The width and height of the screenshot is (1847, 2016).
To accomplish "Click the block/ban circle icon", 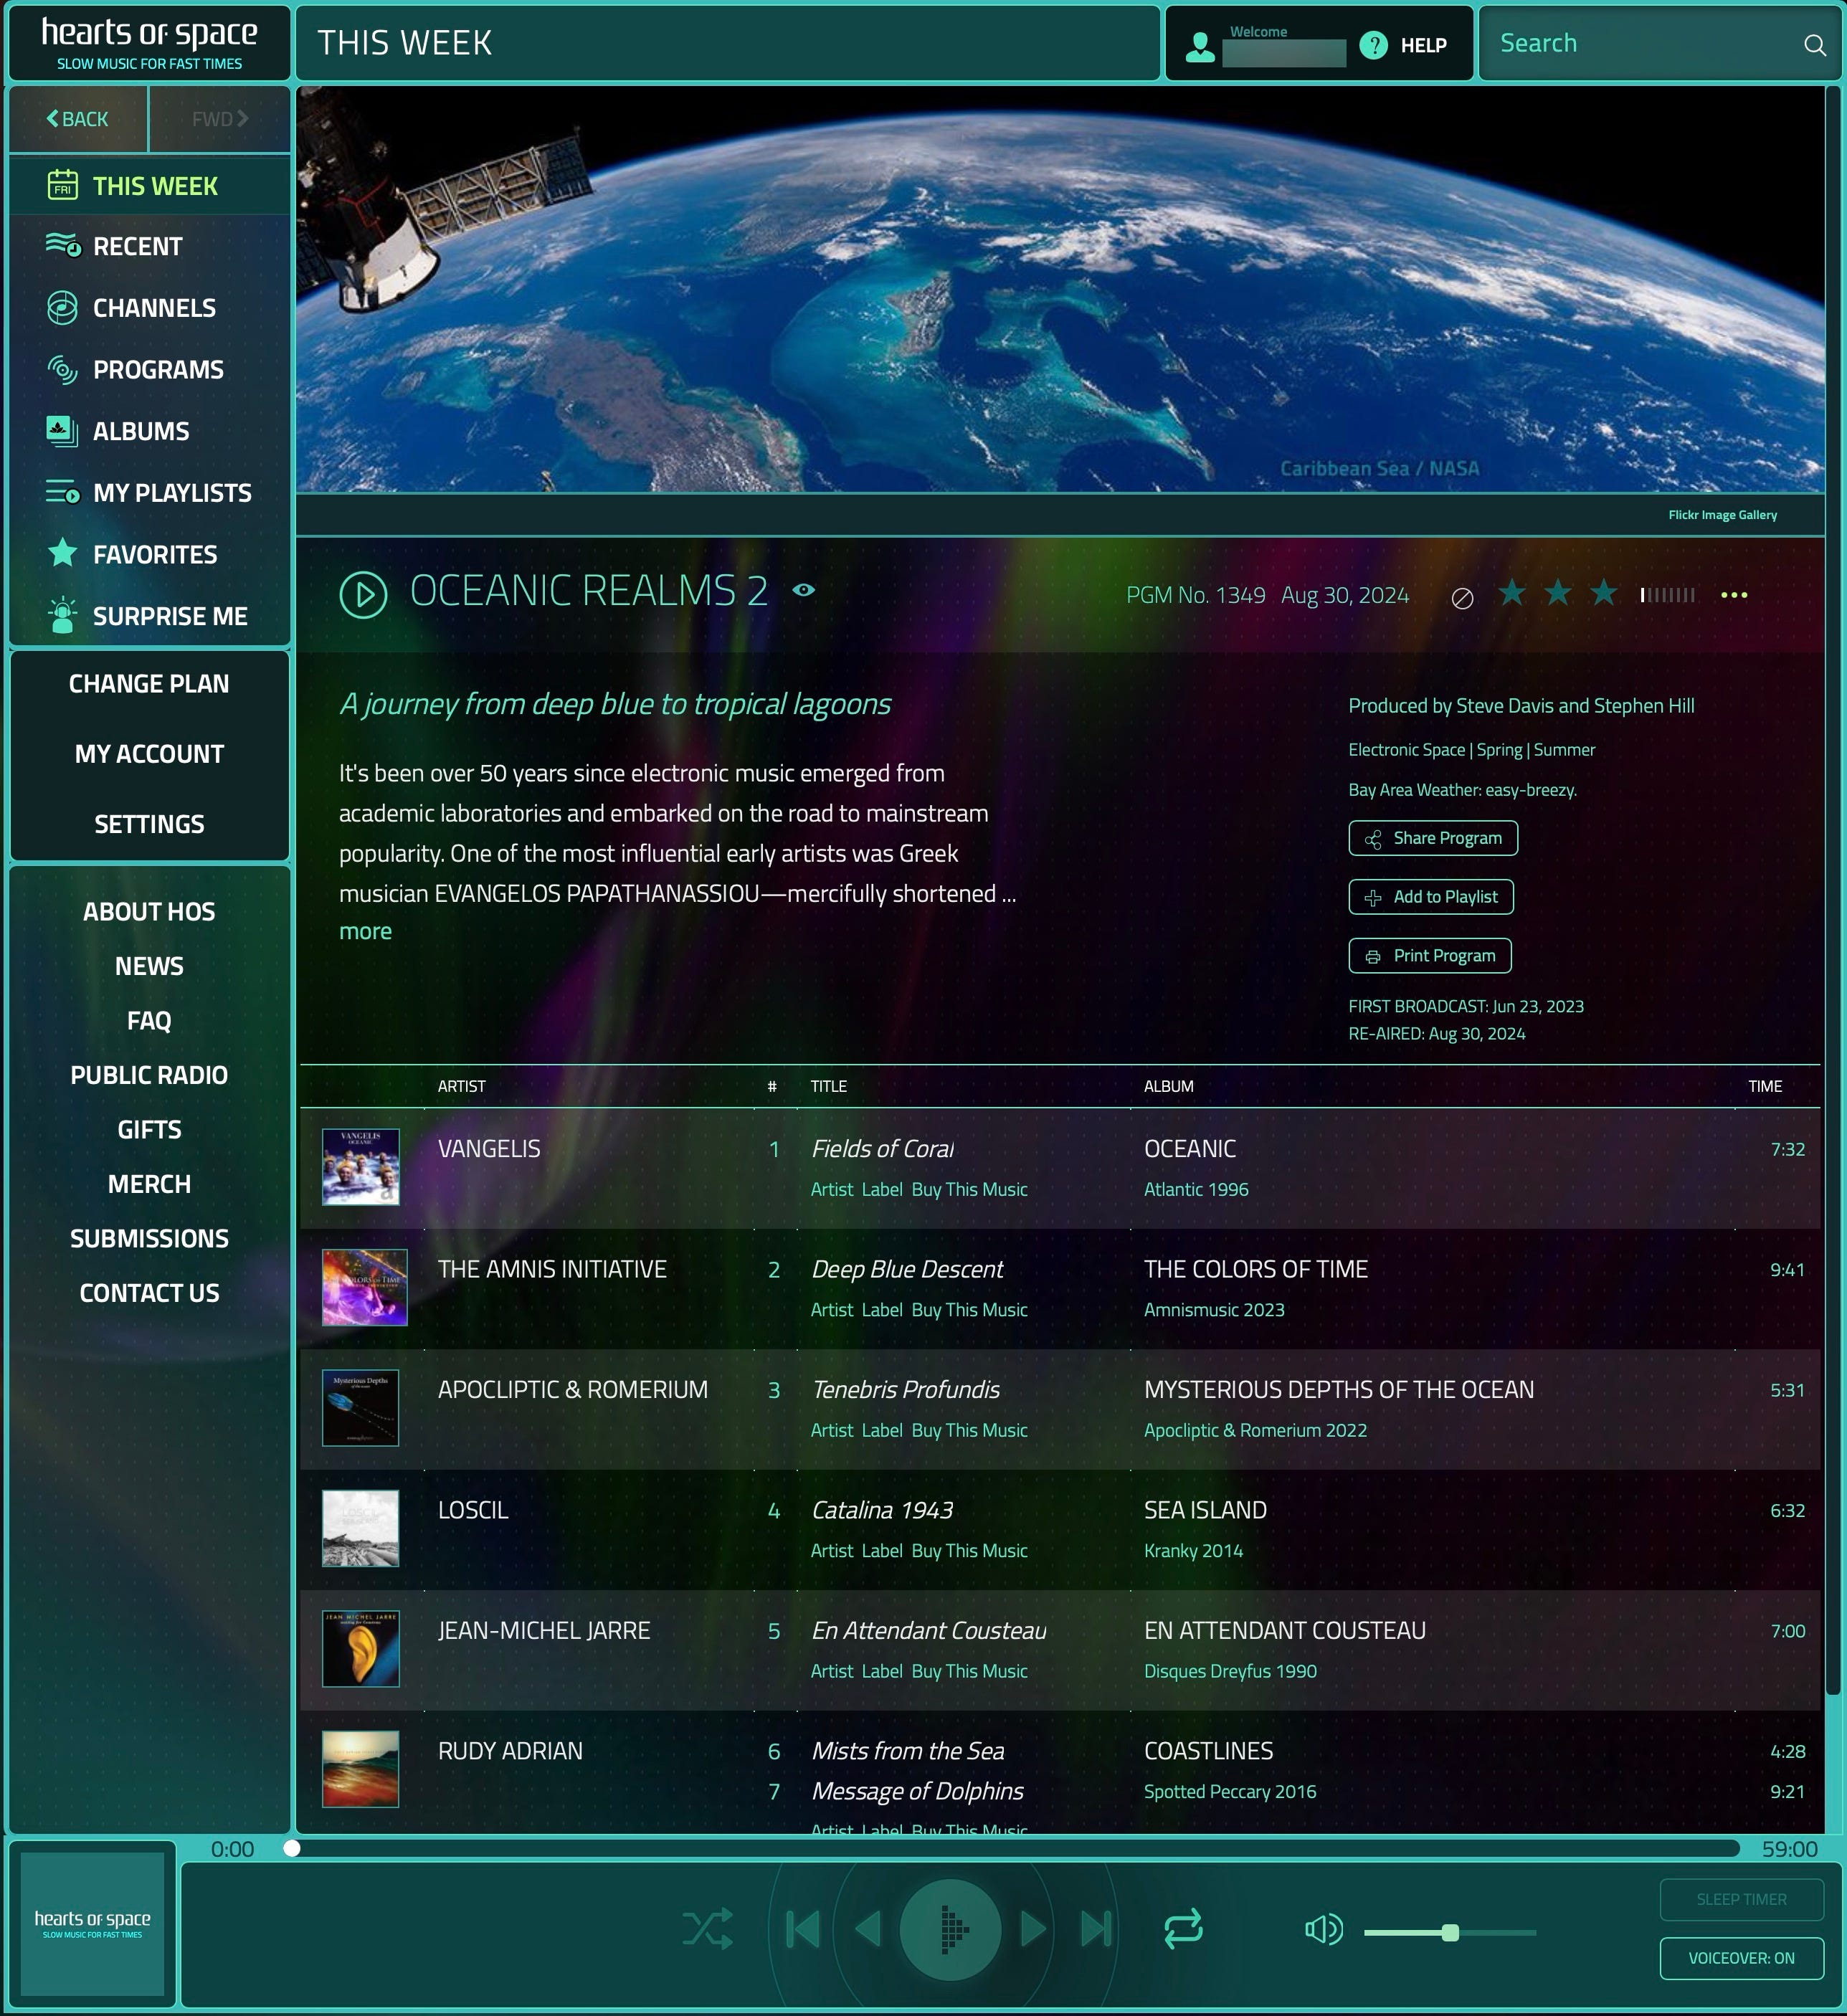I will coord(1462,598).
